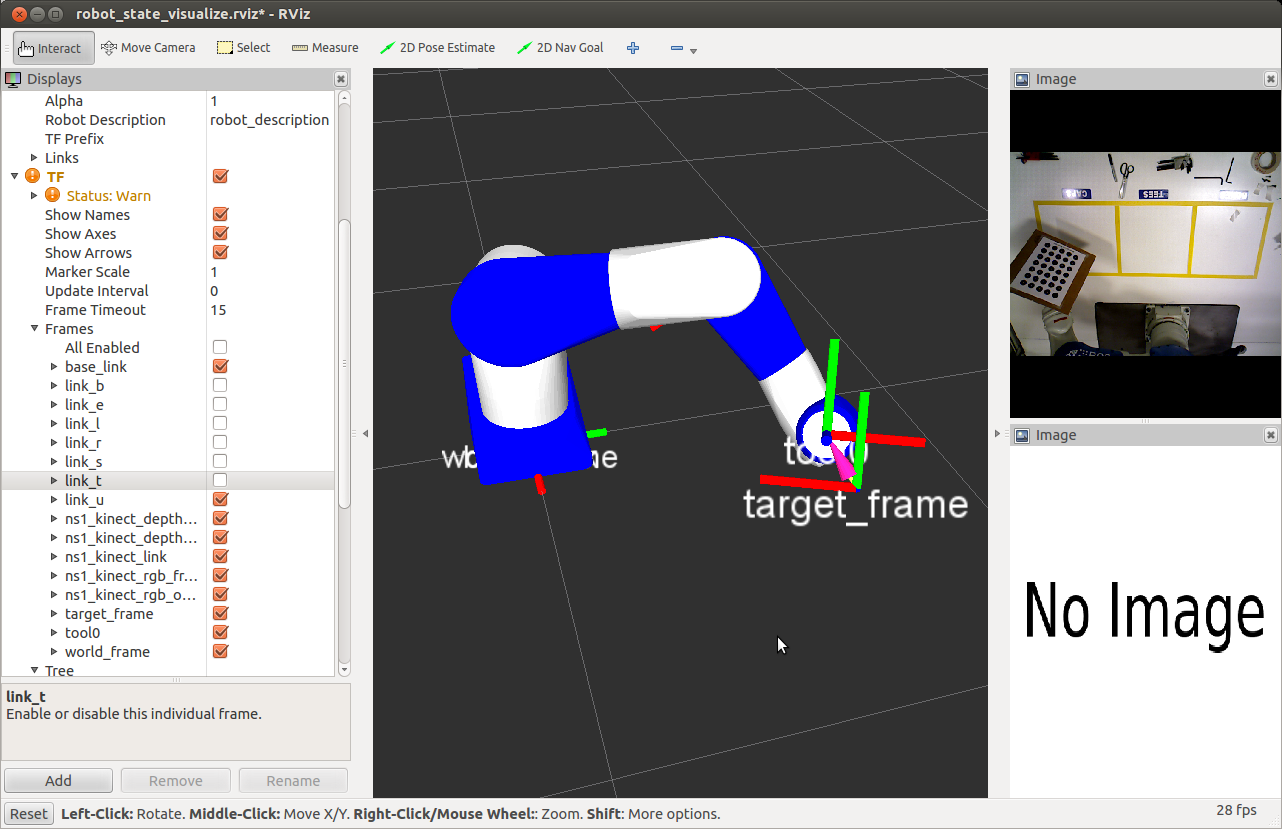Image resolution: width=1282 pixels, height=829 pixels.
Task: Select the 2D Nav Goal tool
Action: pyautogui.click(x=560, y=48)
